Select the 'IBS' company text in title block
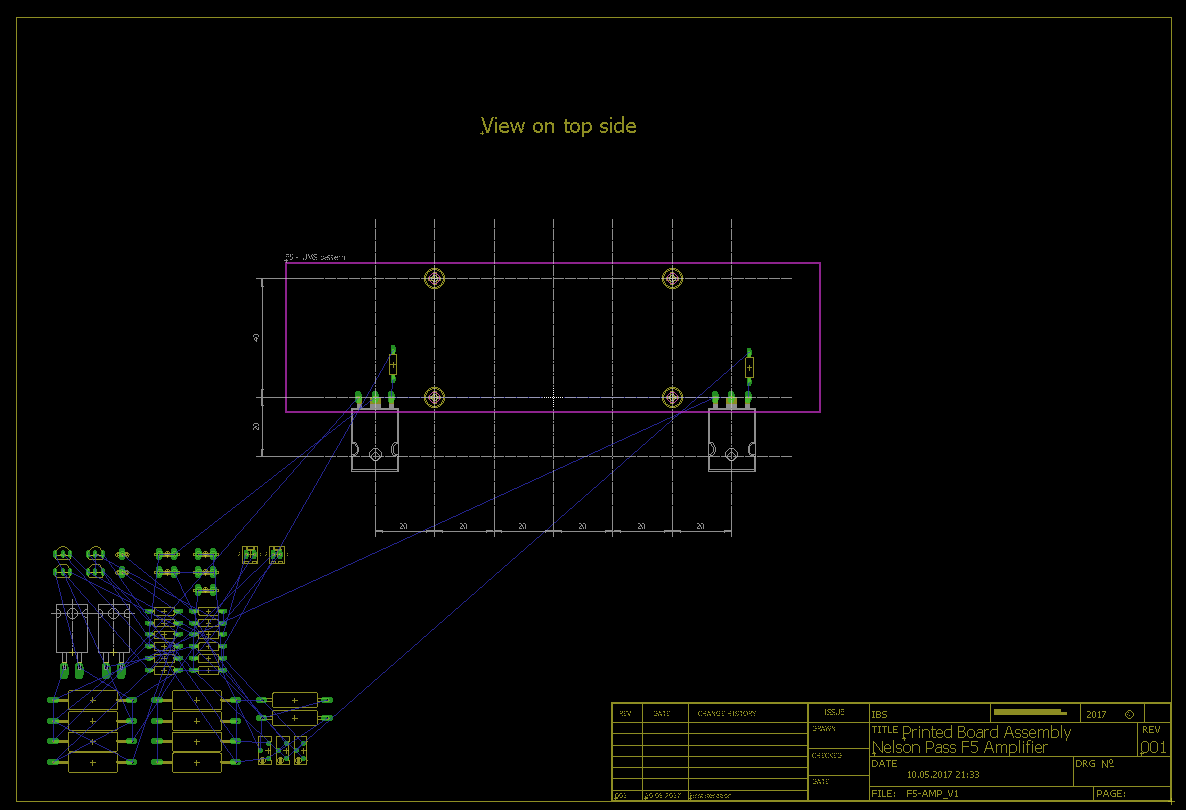The width and height of the screenshot is (1186, 810). coord(879,714)
